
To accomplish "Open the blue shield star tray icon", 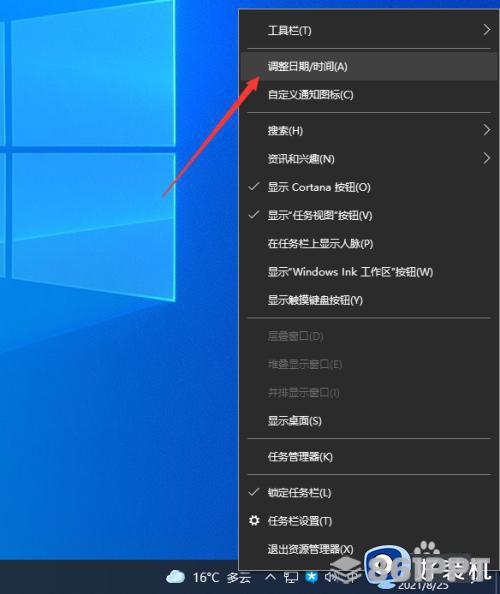I will tap(311, 577).
